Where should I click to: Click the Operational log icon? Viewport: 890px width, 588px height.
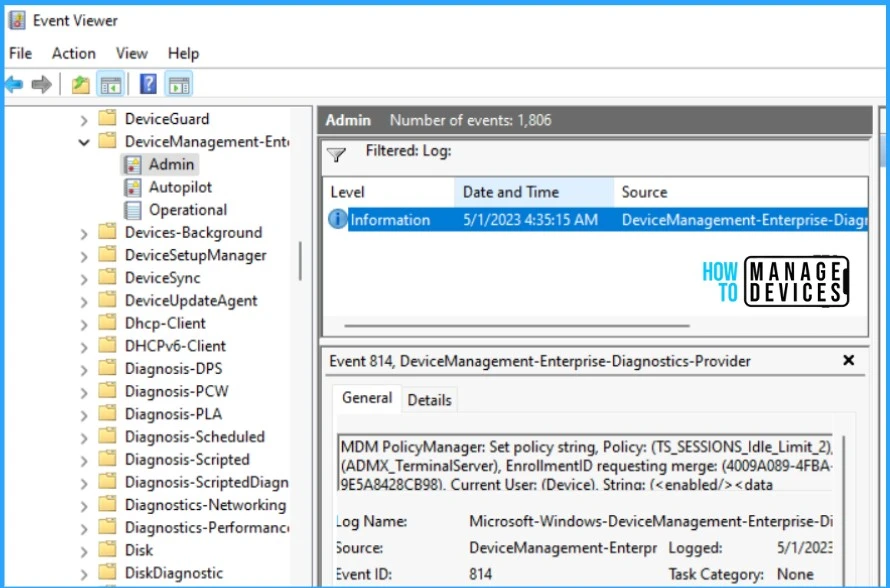pyautogui.click(x=133, y=210)
